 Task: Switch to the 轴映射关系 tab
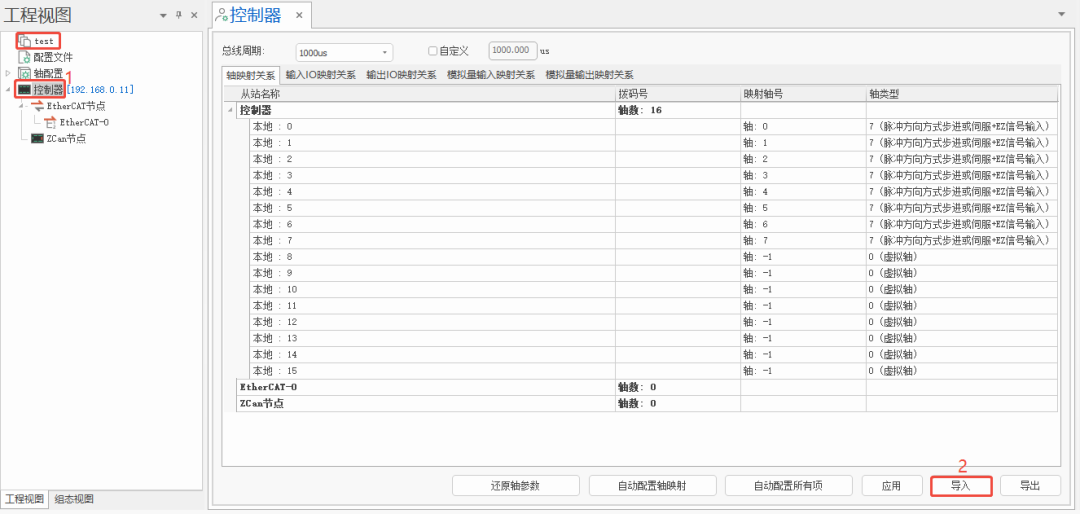tap(251, 75)
